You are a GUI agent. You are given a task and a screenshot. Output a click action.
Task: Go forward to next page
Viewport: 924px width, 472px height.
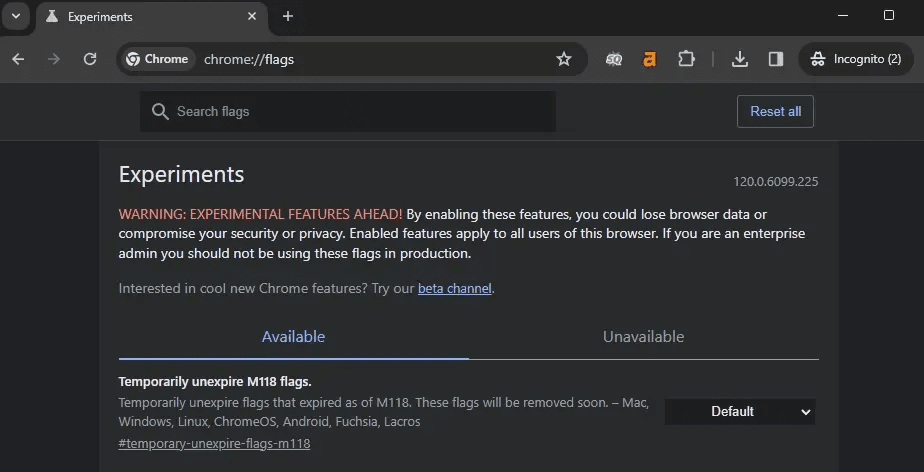point(54,59)
